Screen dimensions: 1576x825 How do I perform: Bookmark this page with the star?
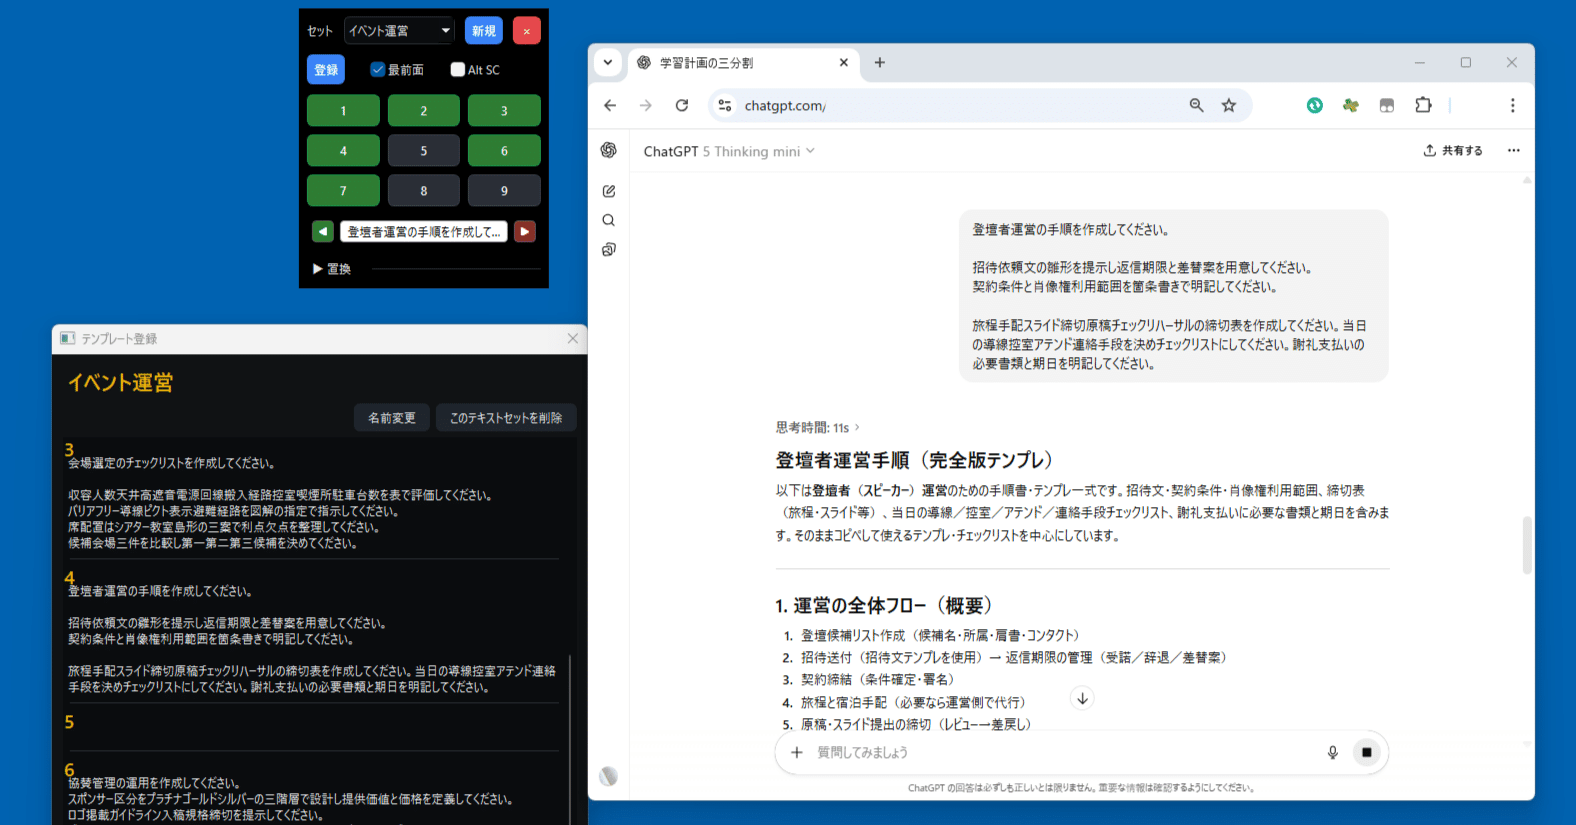pos(1229,105)
